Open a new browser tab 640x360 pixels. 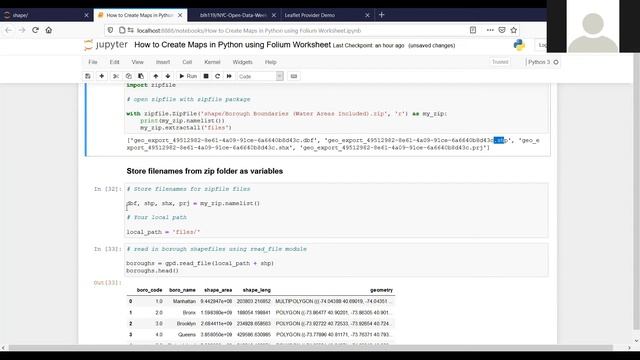pos(382,15)
